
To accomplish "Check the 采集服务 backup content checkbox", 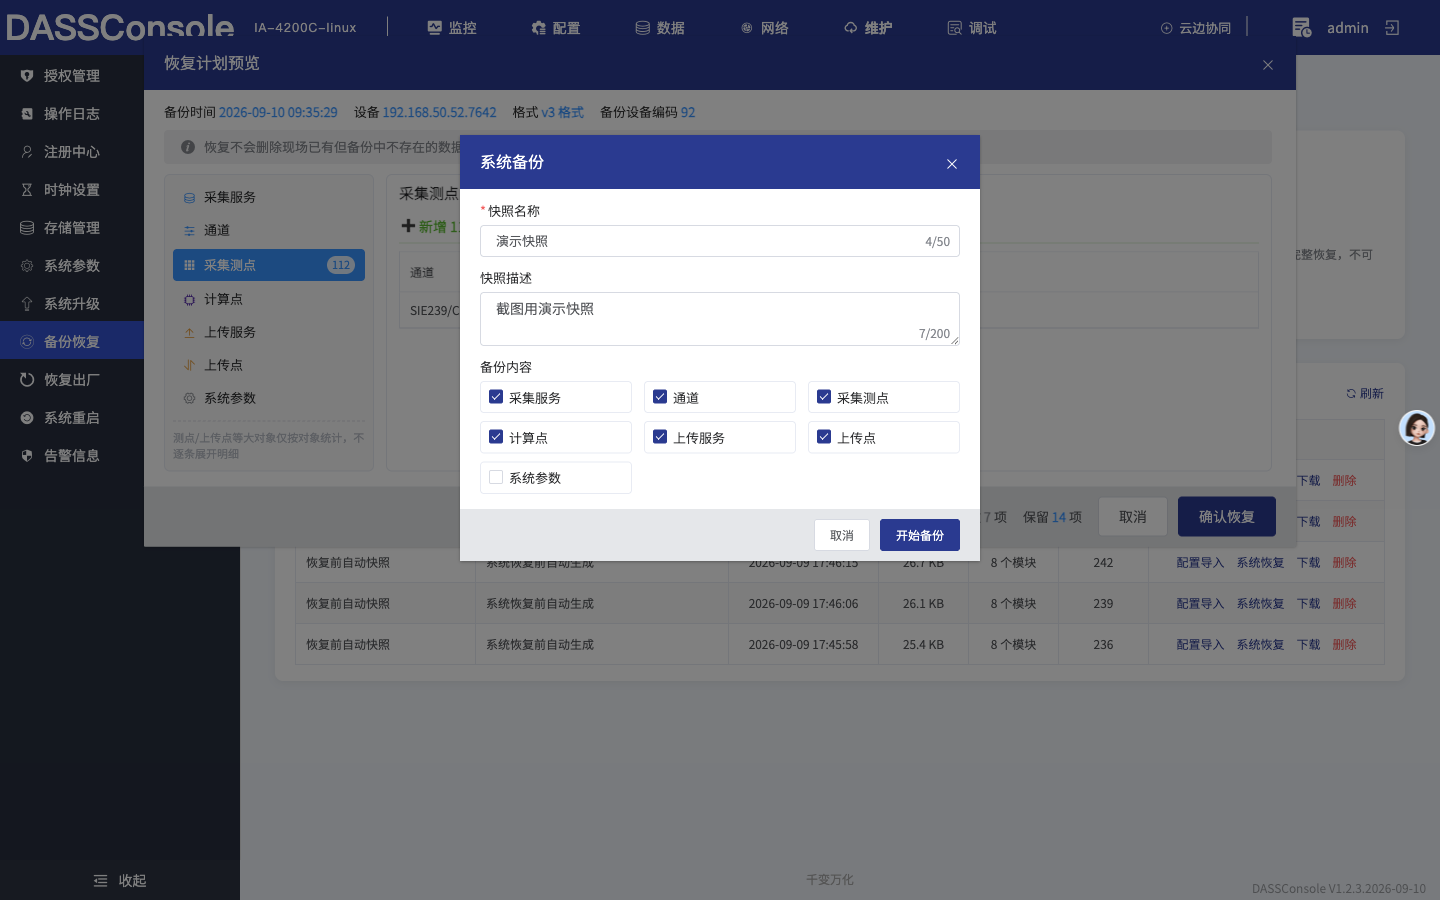I will (496, 397).
